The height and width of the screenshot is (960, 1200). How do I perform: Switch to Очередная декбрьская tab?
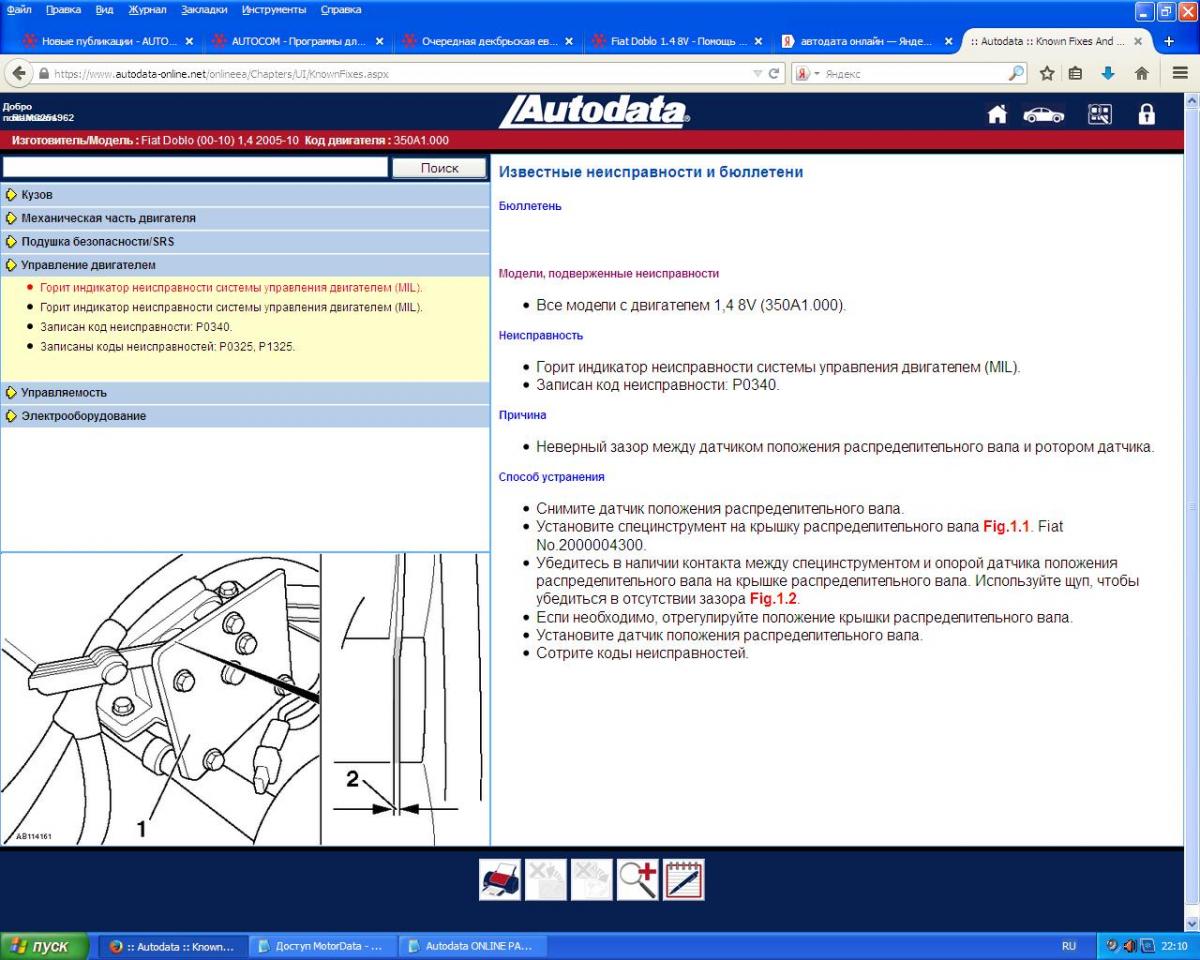click(485, 42)
